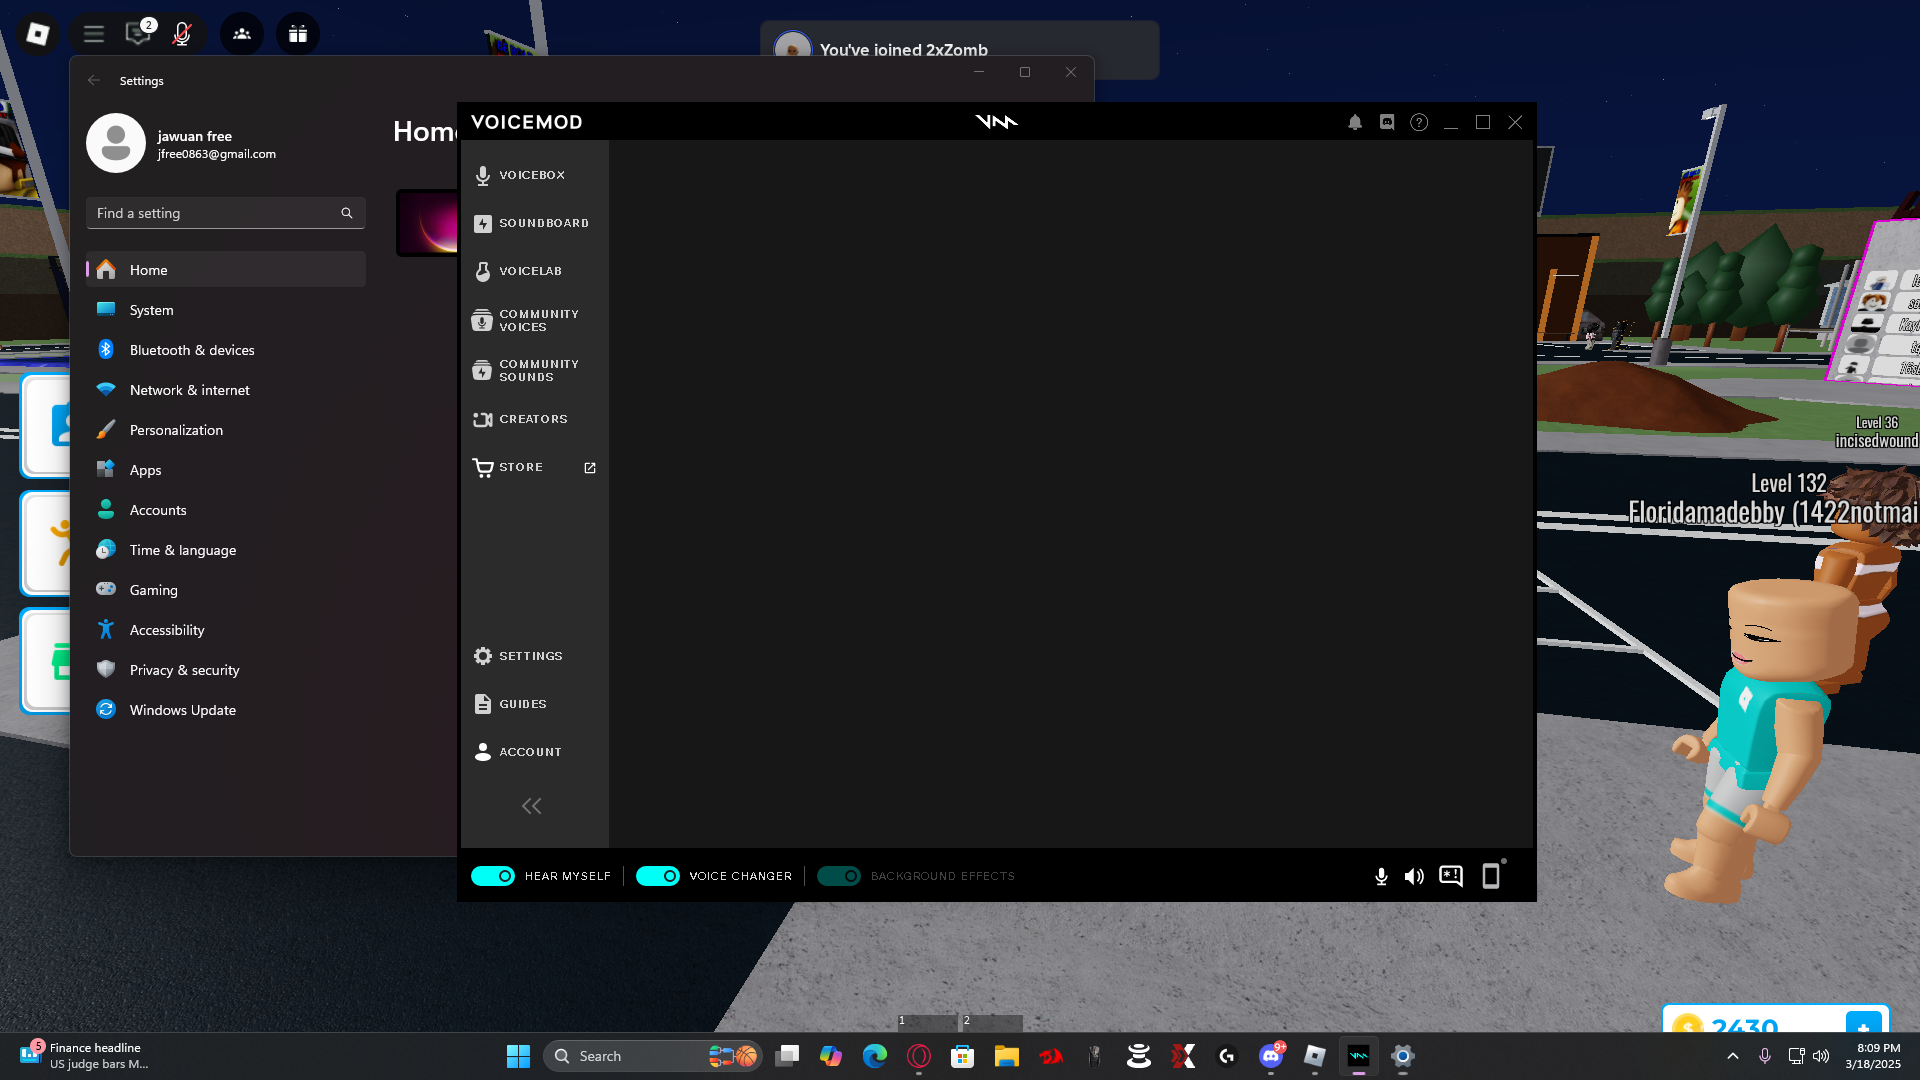Toggle Hear Myself switch

[x=493, y=876]
